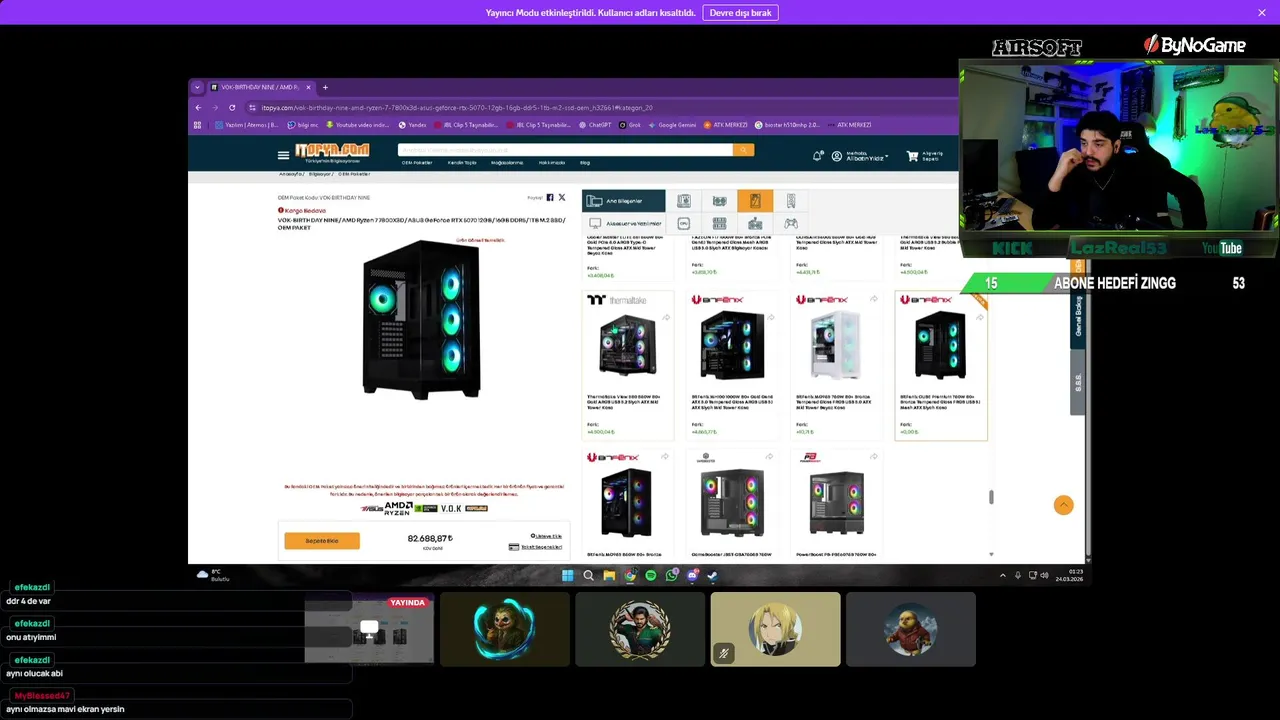This screenshot has height=720, width=1280.
Task: Open the S.S.S. side tab
Action: (1078, 383)
